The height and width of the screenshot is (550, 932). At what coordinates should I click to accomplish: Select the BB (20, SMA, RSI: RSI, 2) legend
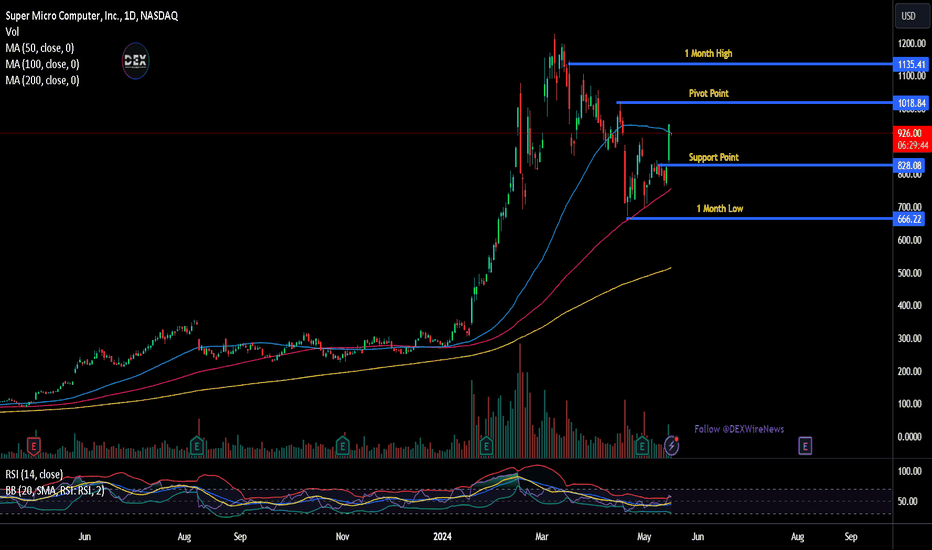55,491
